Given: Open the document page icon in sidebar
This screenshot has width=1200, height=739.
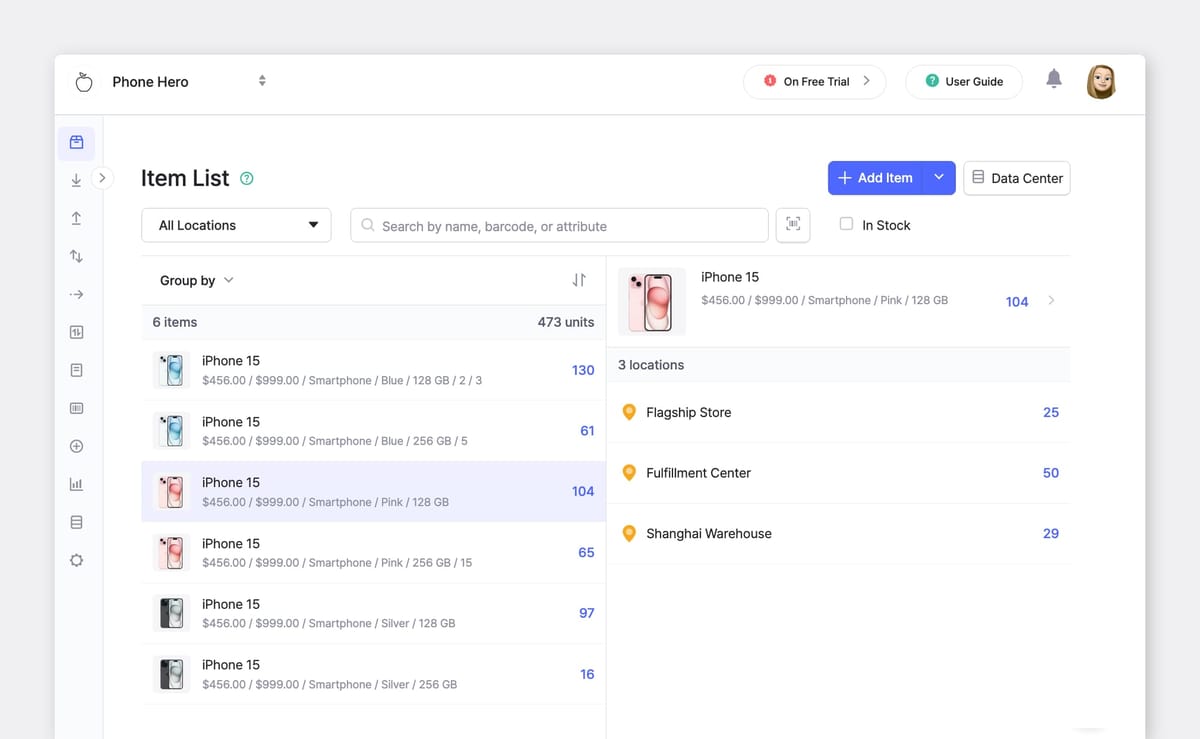Looking at the screenshot, I should (76, 370).
